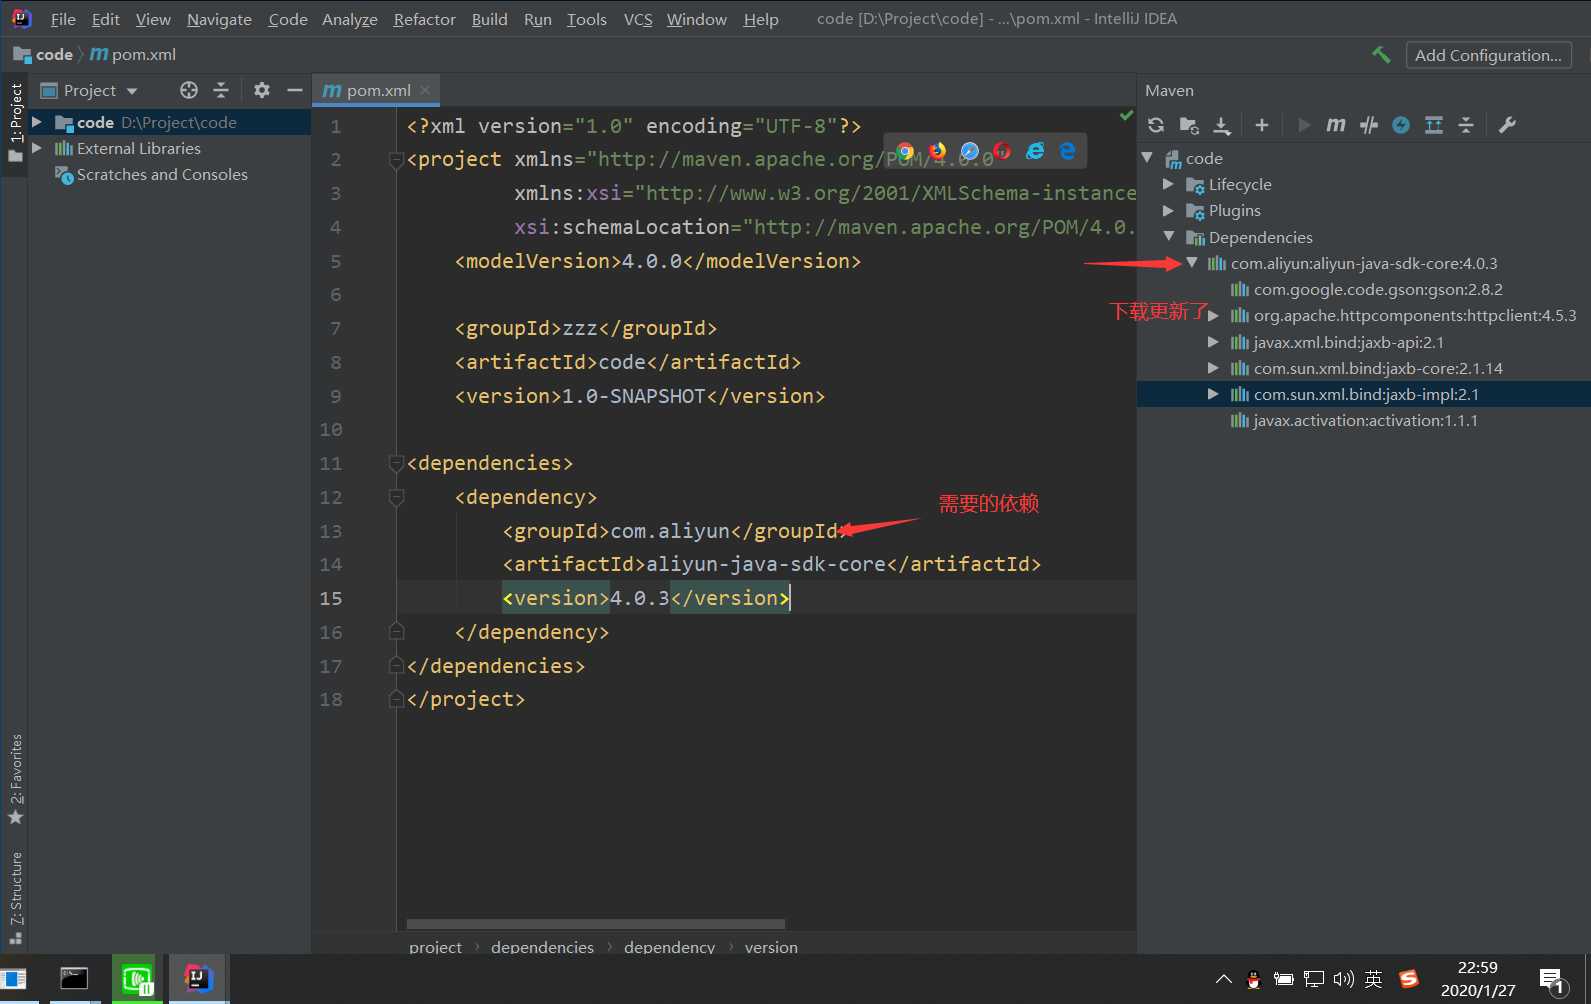Fold the project tag at line 2
The width and height of the screenshot is (1591, 1004).
[396, 160]
